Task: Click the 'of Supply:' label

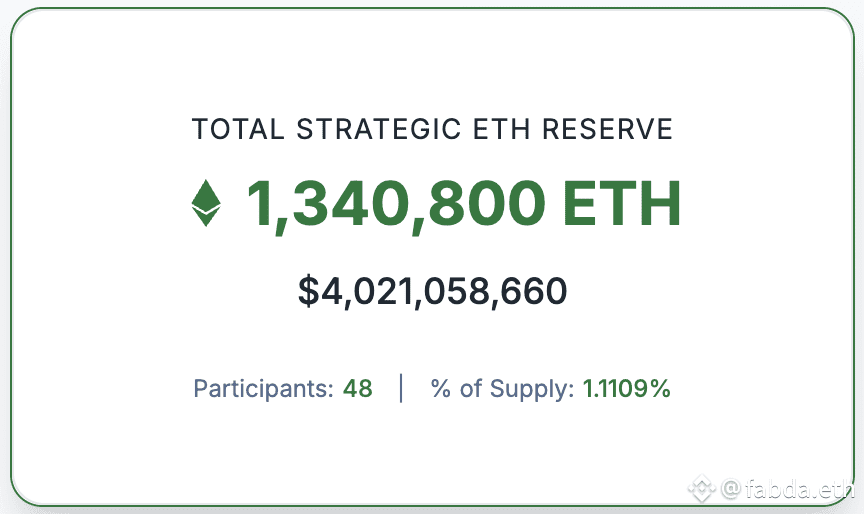Action: (x=517, y=389)
